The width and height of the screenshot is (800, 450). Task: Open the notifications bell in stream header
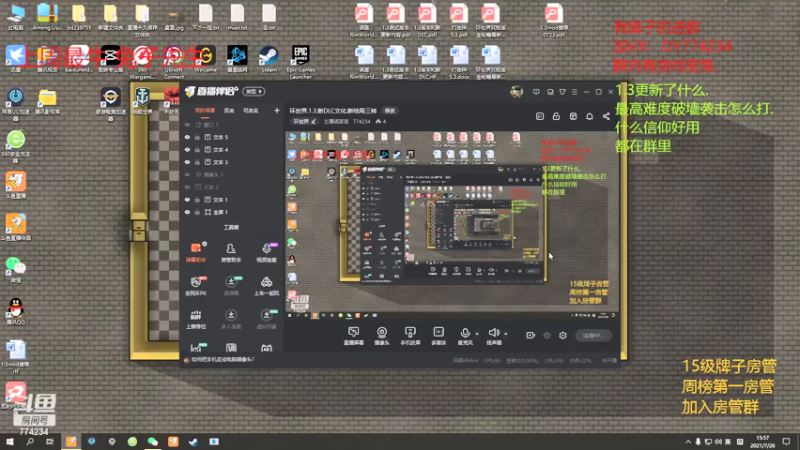[x=589, y=116]
